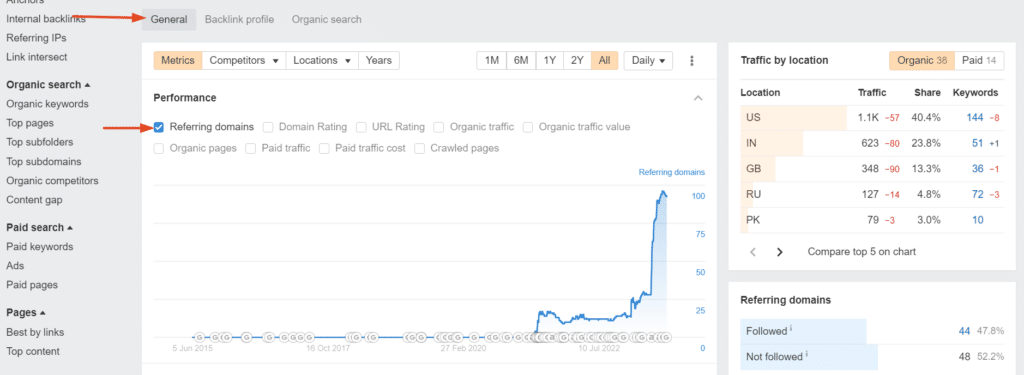Switch to the General tab

pyautogui.click(x=169, y=20)
